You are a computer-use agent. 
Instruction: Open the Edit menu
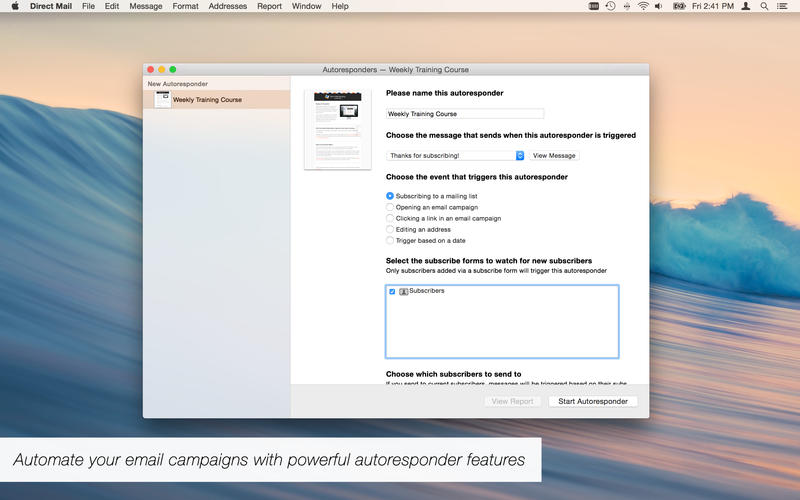pos(112,6)
